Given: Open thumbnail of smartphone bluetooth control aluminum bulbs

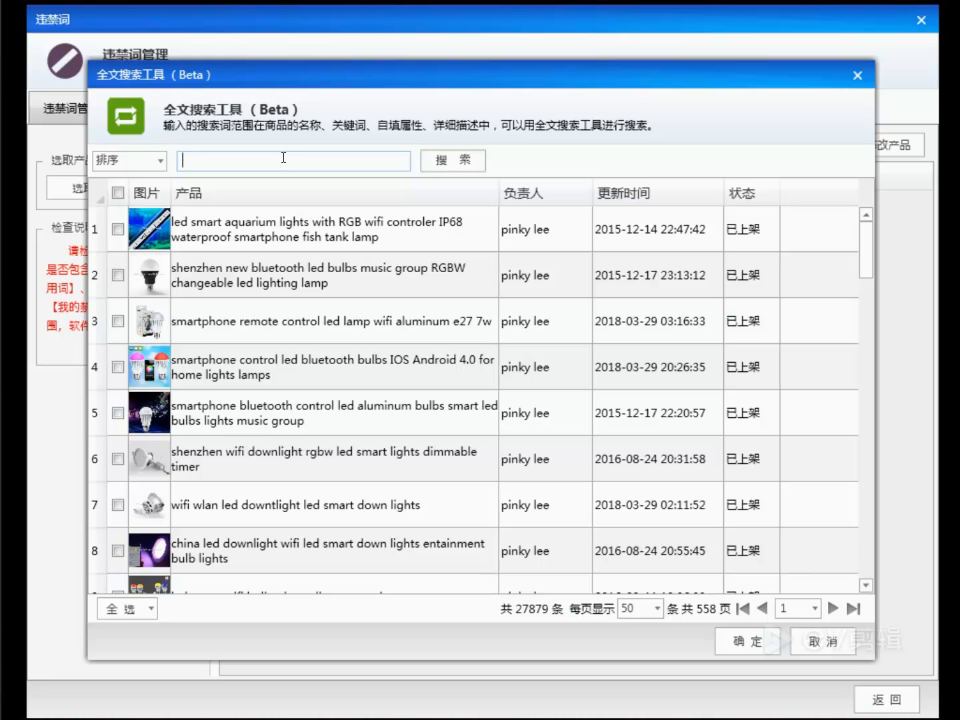Looking at the screenshot, I should point(149,413).
